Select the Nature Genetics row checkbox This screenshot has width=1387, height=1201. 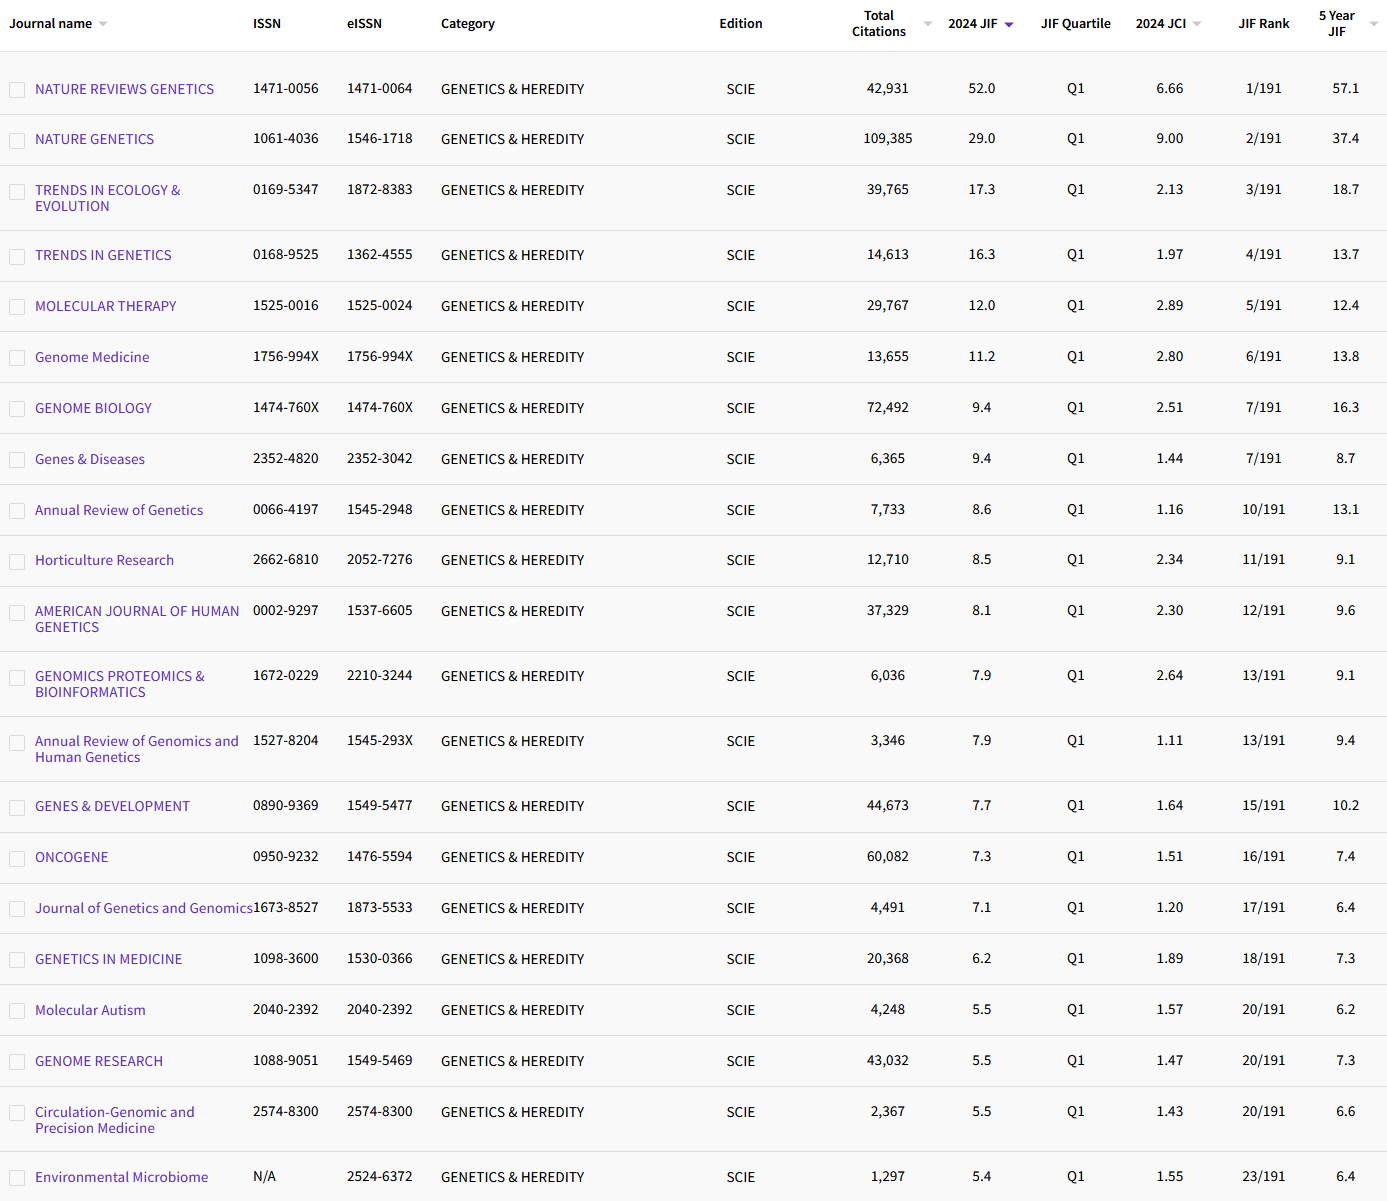[17, 141]
